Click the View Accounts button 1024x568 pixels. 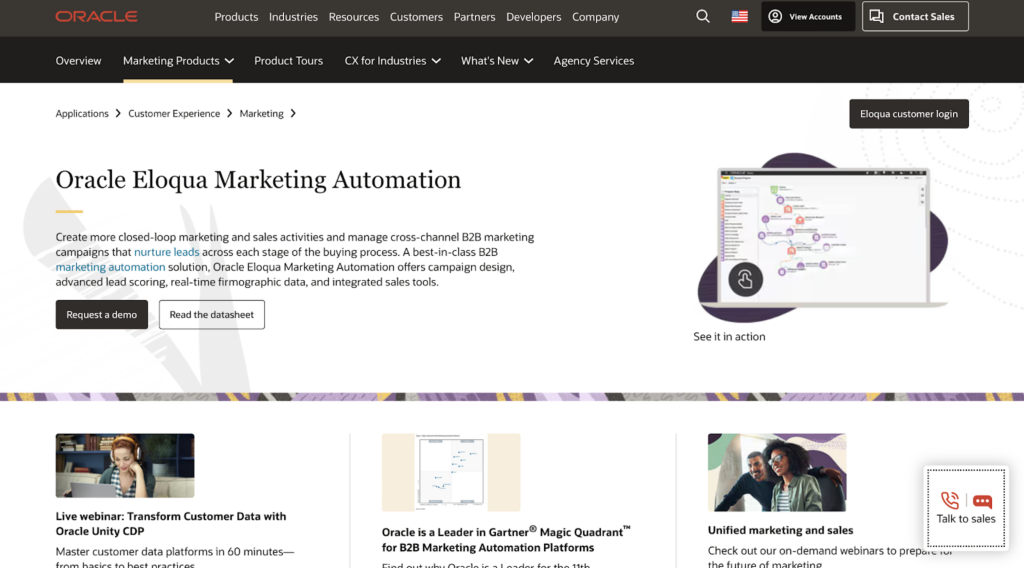[x=808, y=16]
